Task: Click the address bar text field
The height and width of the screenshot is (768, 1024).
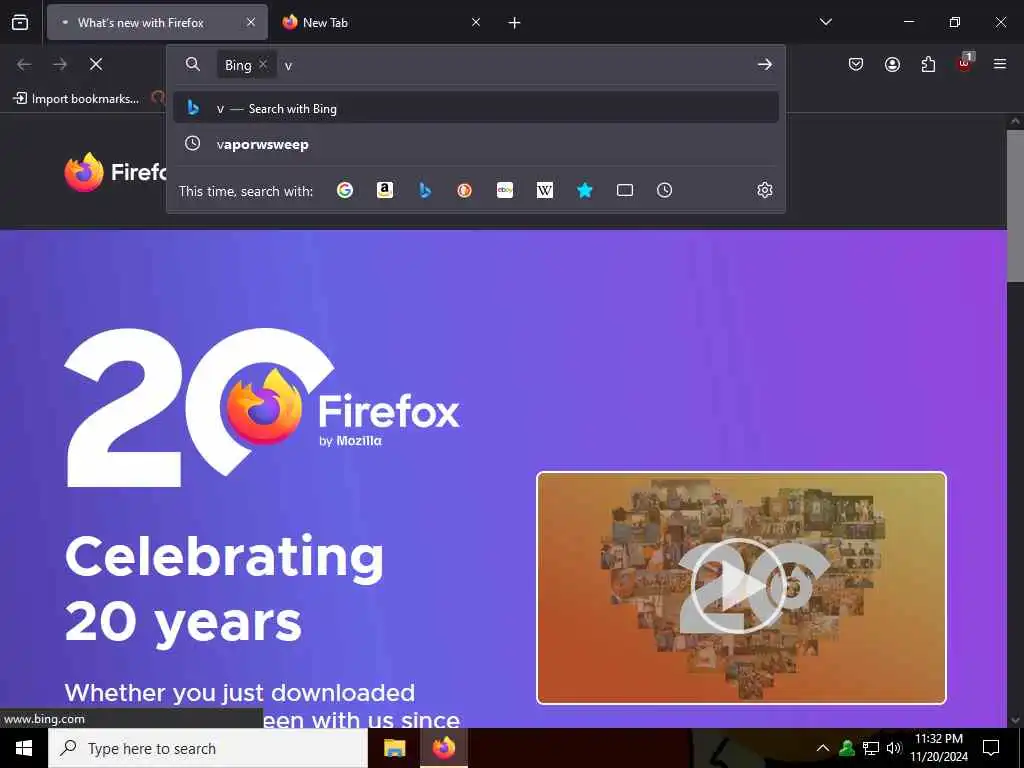Action: coord(516,65)
